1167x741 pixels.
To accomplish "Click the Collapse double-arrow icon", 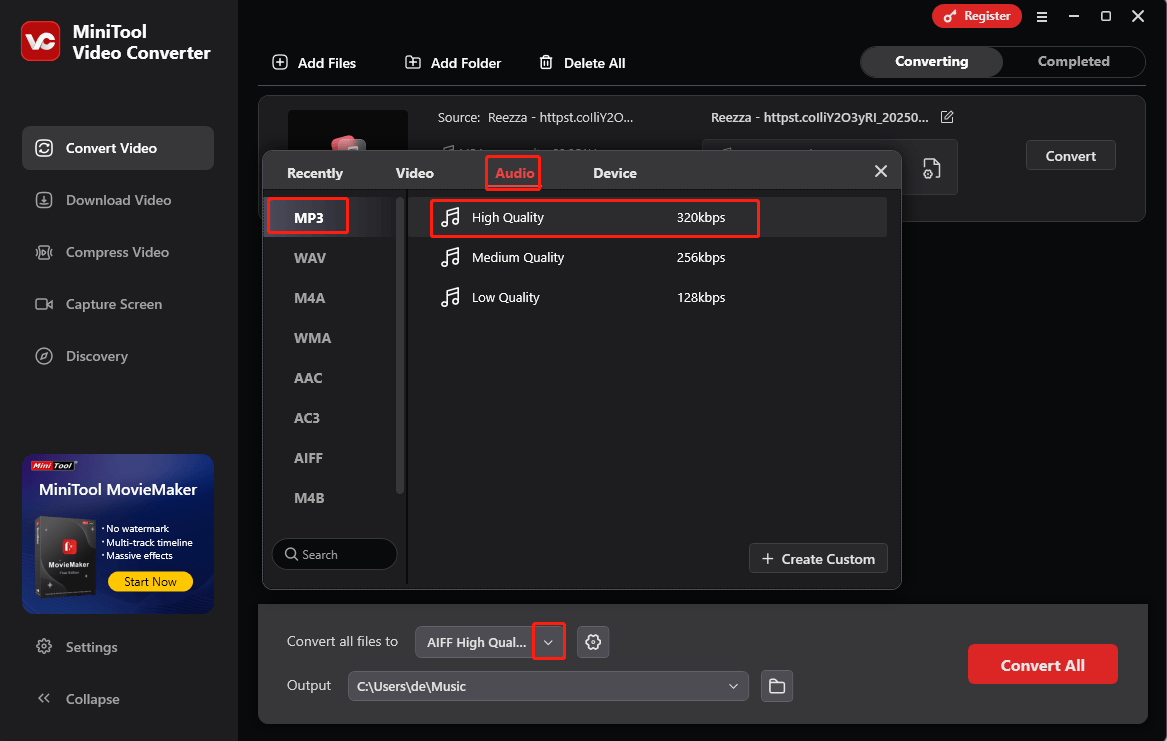I will coord(44,699).
